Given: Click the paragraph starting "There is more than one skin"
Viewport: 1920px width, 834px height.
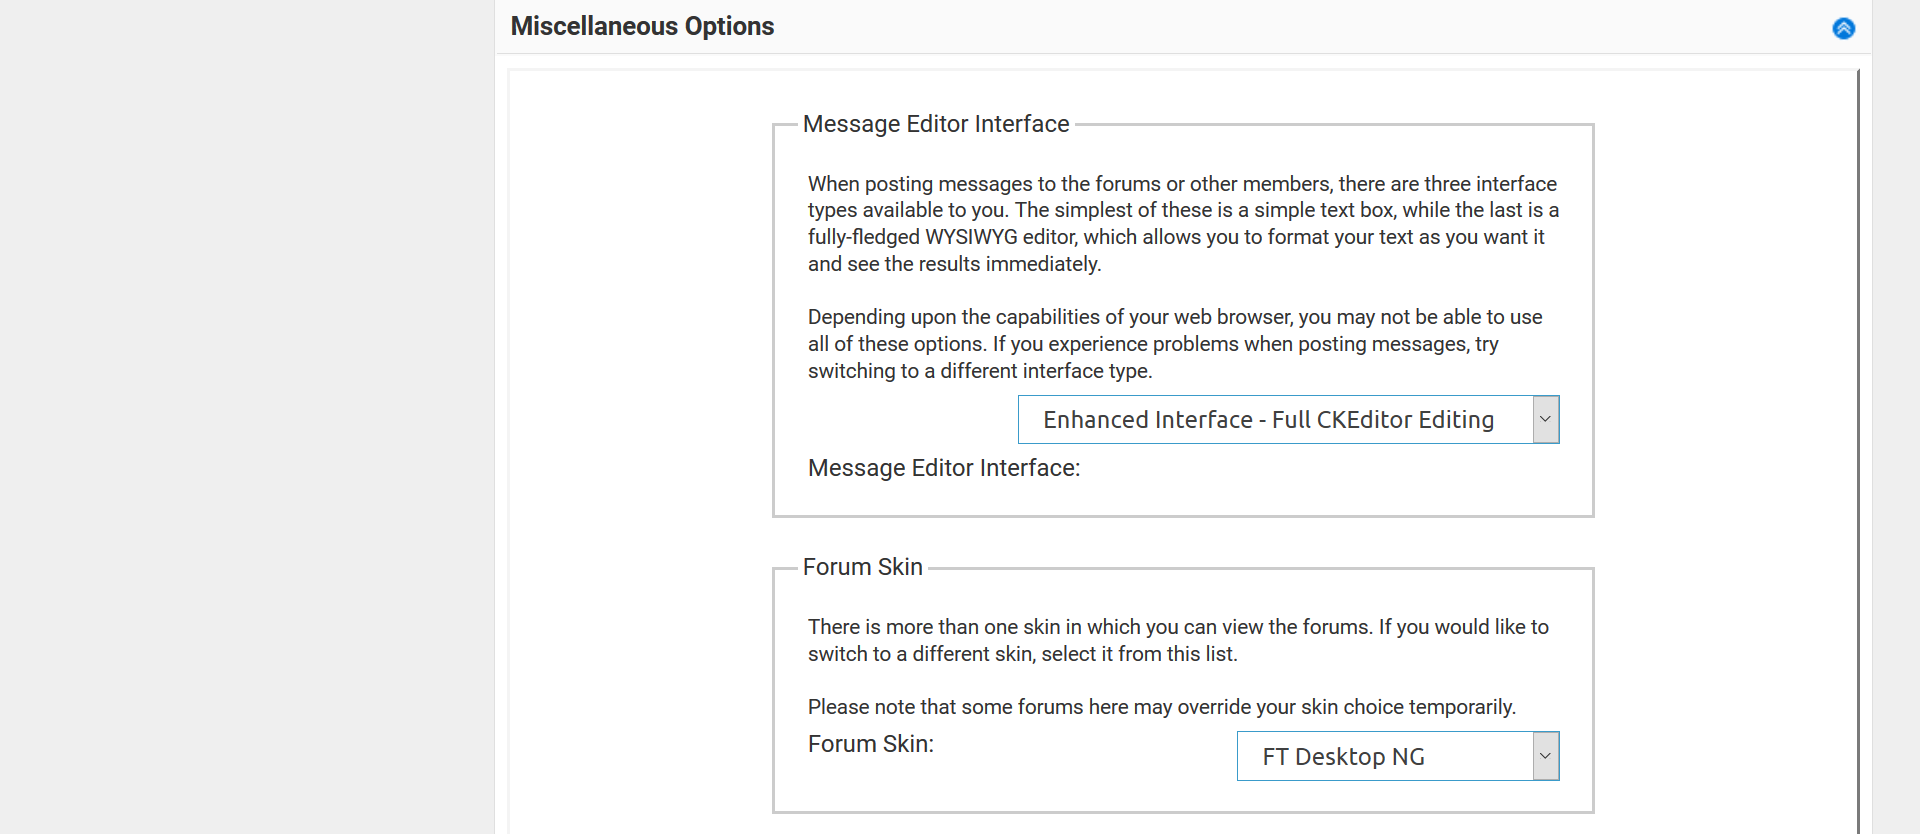Looking at the screenshot, I should (x=1178, y=640).
